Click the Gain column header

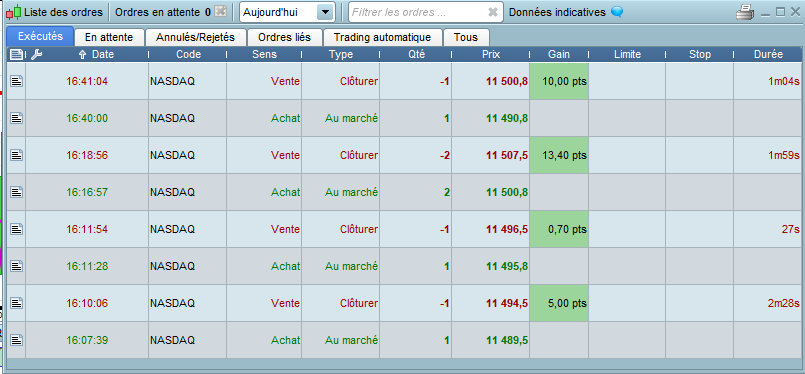(559, 54)
